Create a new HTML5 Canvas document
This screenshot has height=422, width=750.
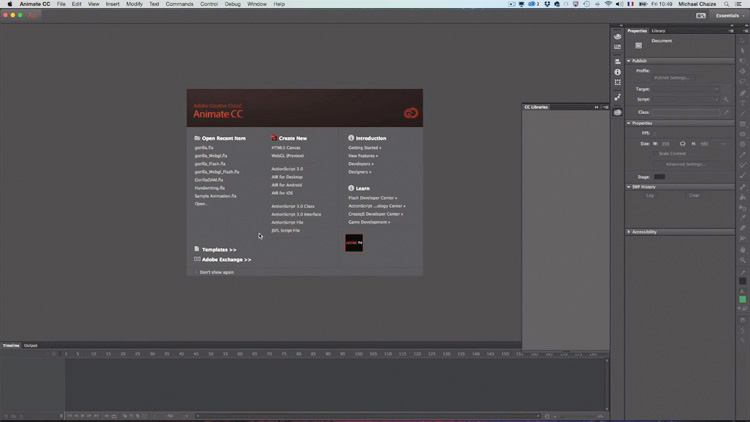pos(286,148)
